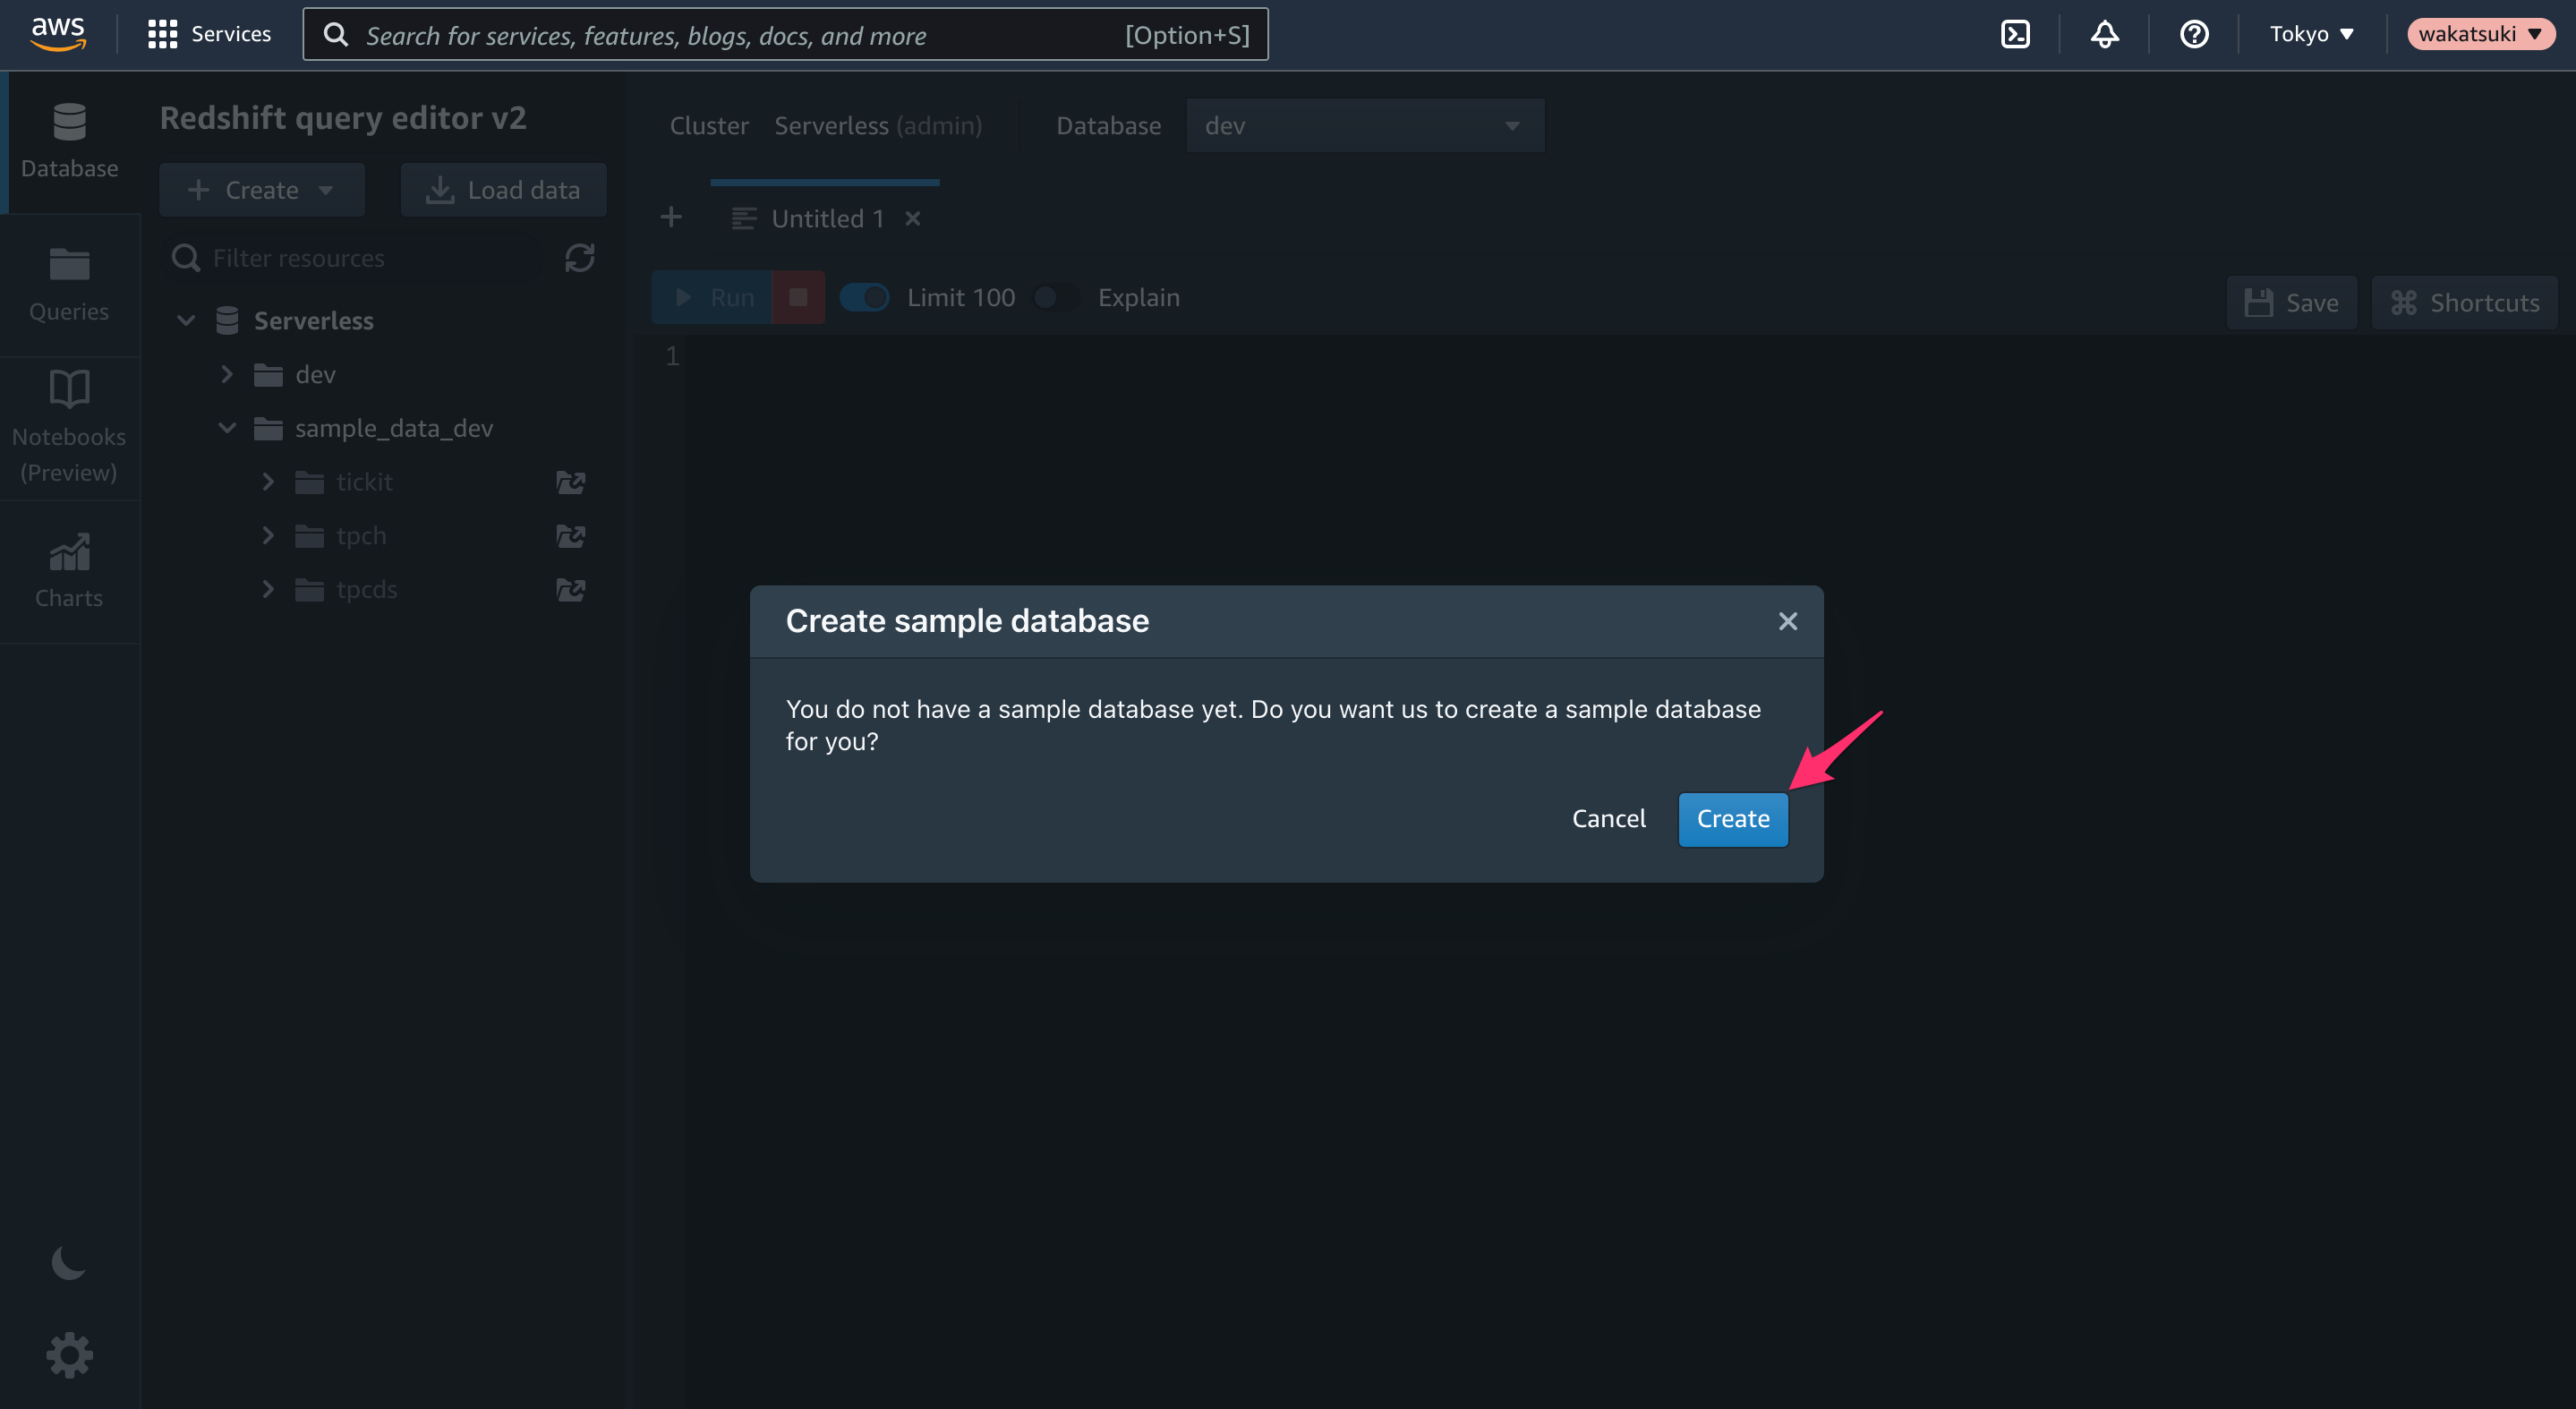Toggle the Explain switch
This screenshot has height=1409, width=2576.
(x=1055, y=297)
